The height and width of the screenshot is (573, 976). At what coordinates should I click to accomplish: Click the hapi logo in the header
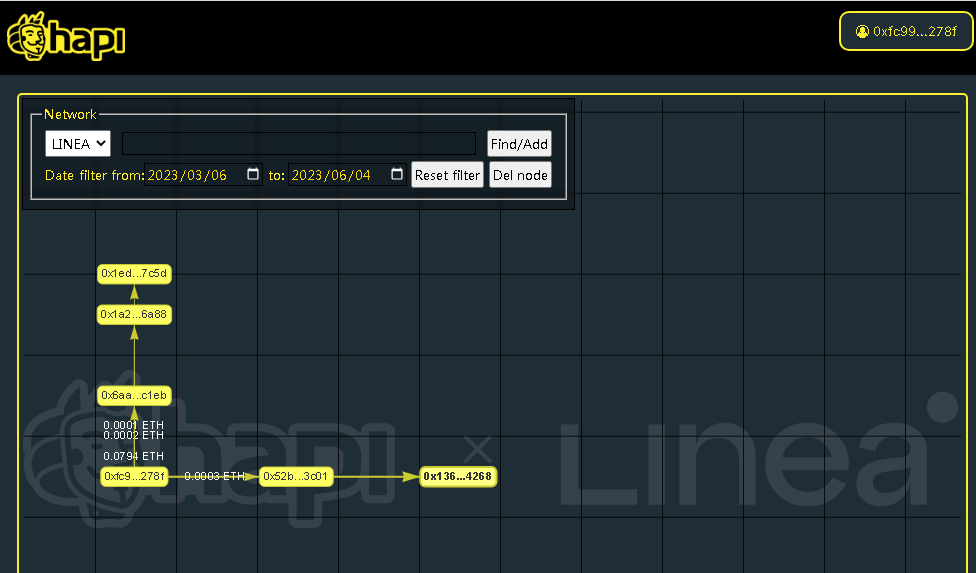pyautogui.click(x=65, y=37)
